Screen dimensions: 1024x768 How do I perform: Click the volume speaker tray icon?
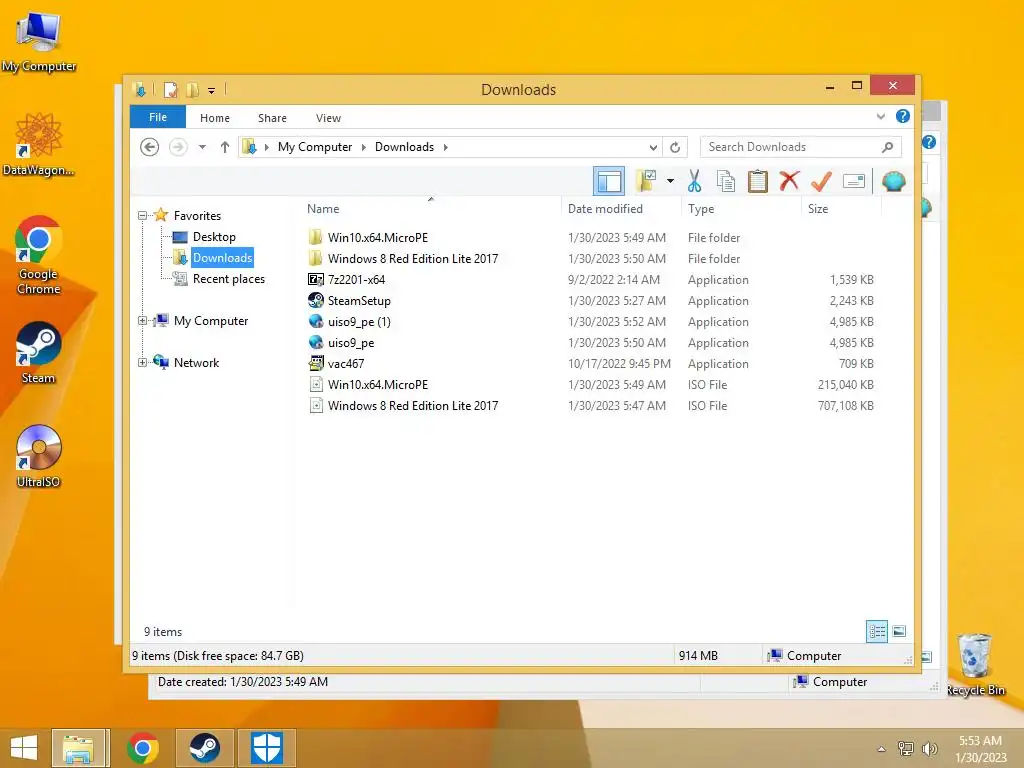(929, 749)
